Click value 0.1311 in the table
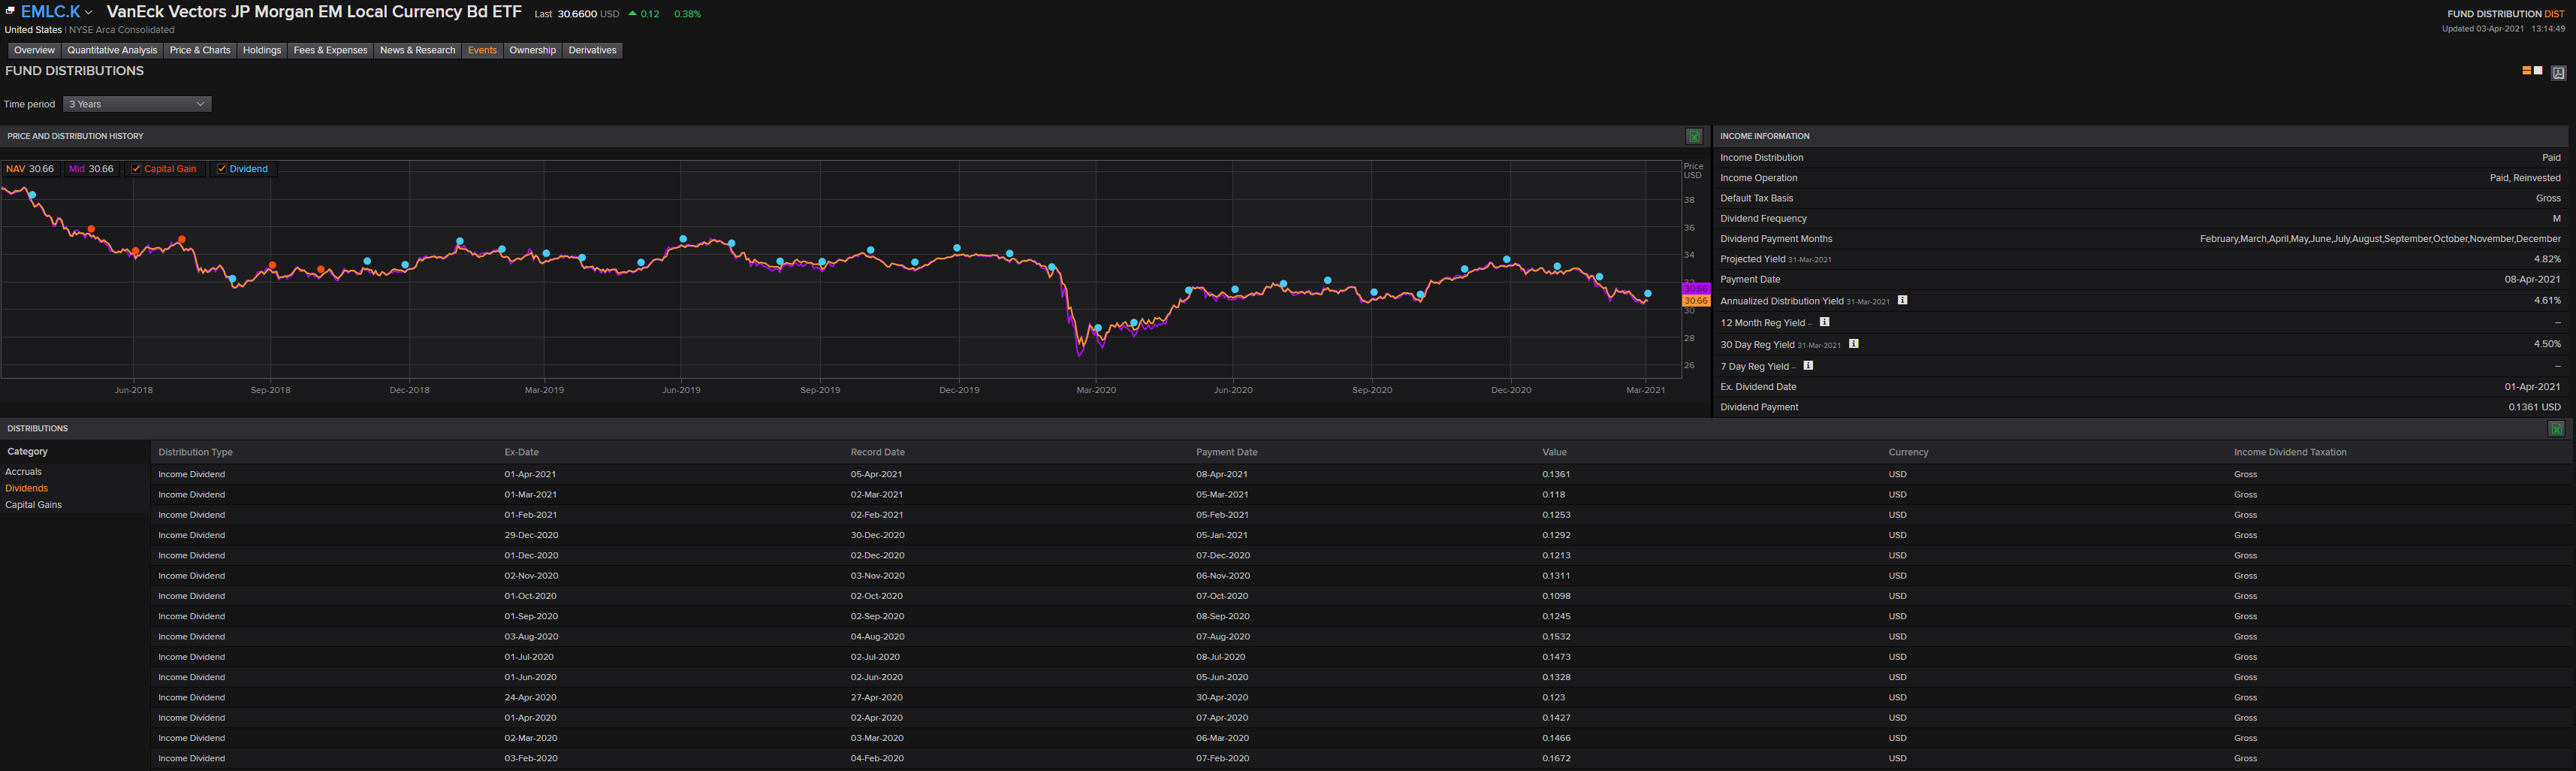2576x771 pixels. click(1556, 576)
